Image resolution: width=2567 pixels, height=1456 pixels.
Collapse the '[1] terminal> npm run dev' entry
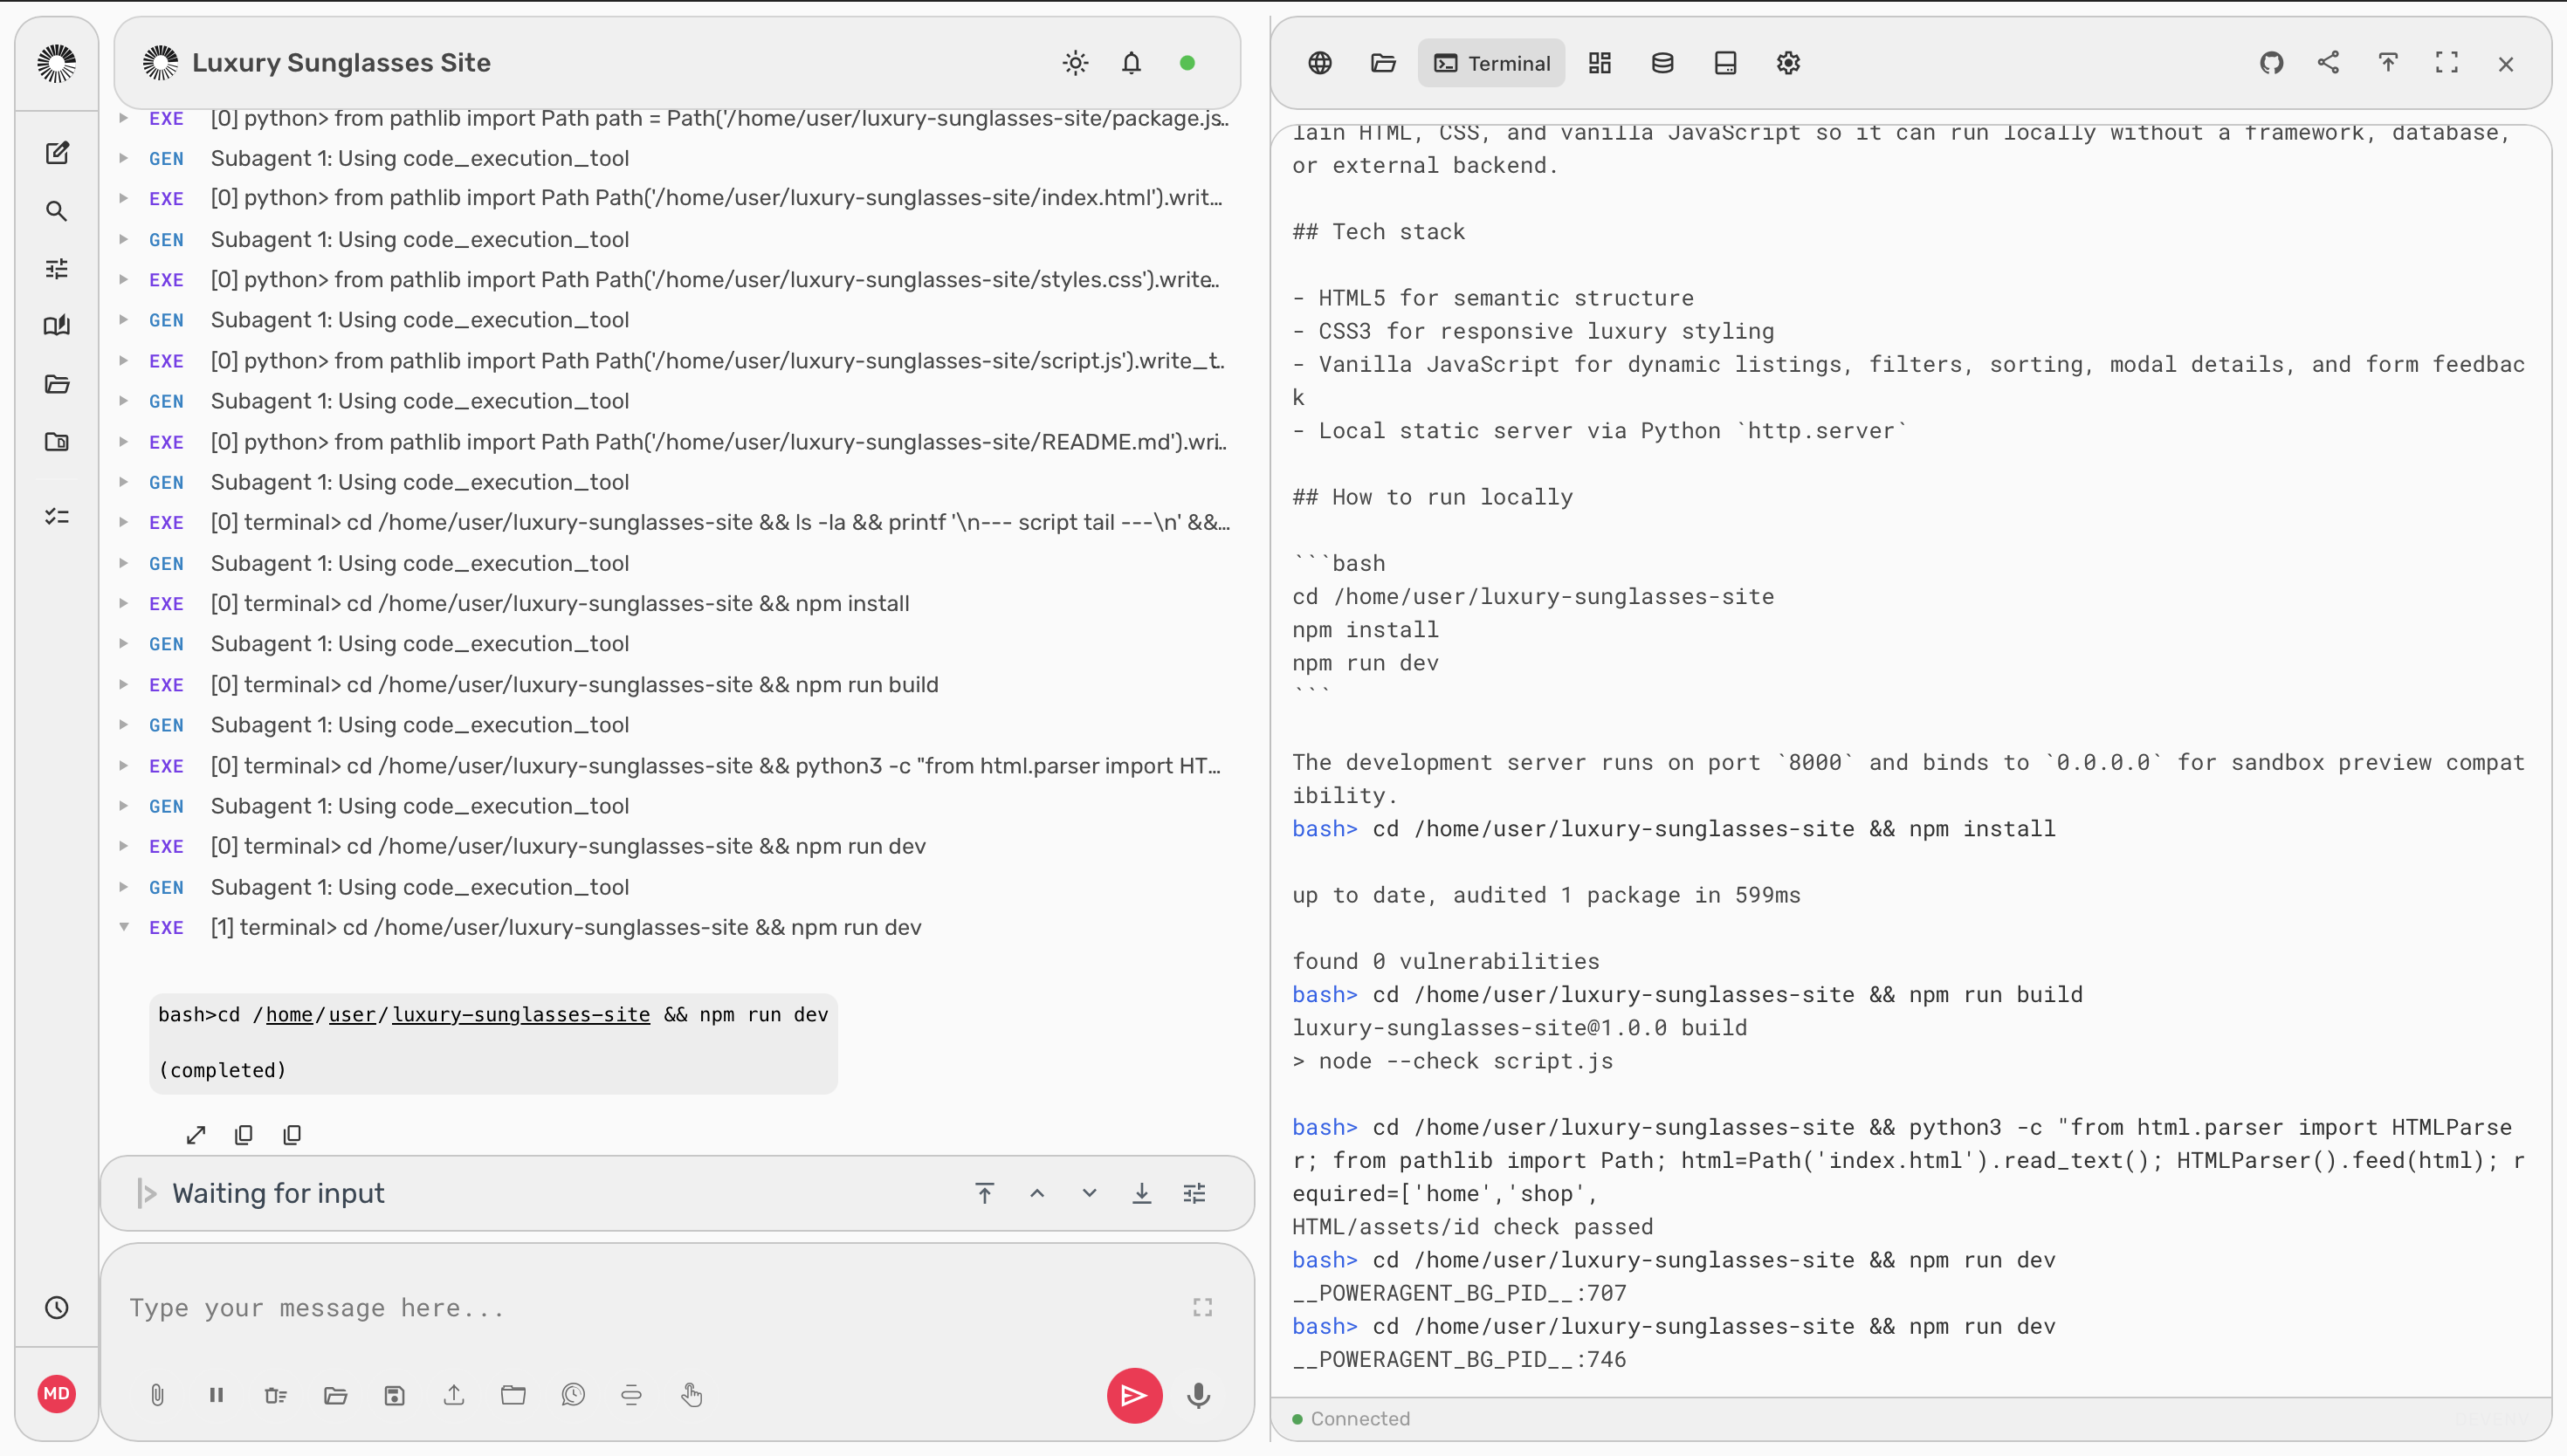pos(124,927)
